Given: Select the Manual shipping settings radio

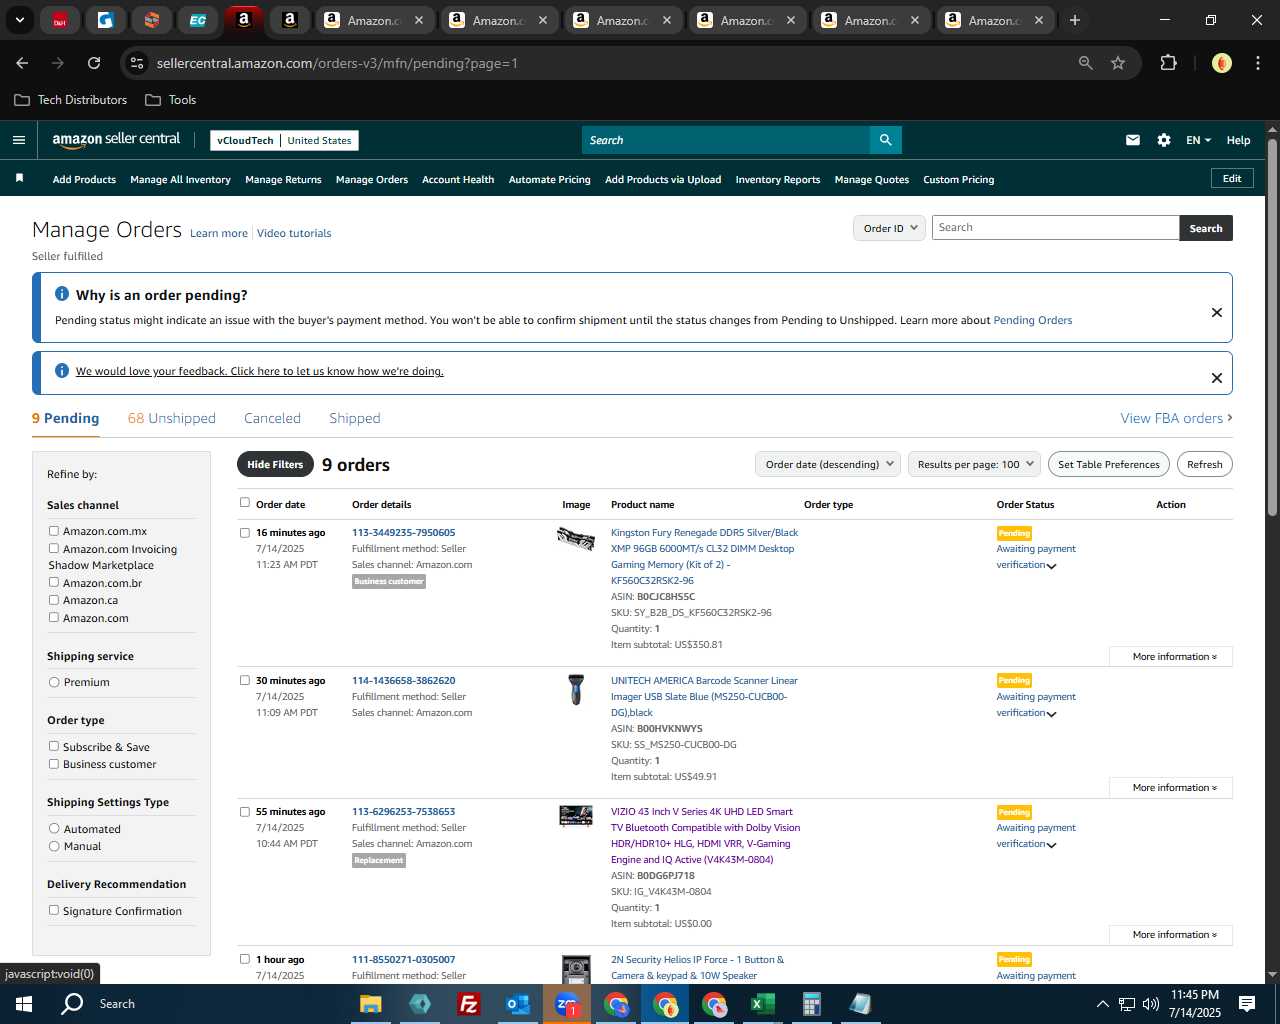Looking at the screenshot, I should pos(54,846).
